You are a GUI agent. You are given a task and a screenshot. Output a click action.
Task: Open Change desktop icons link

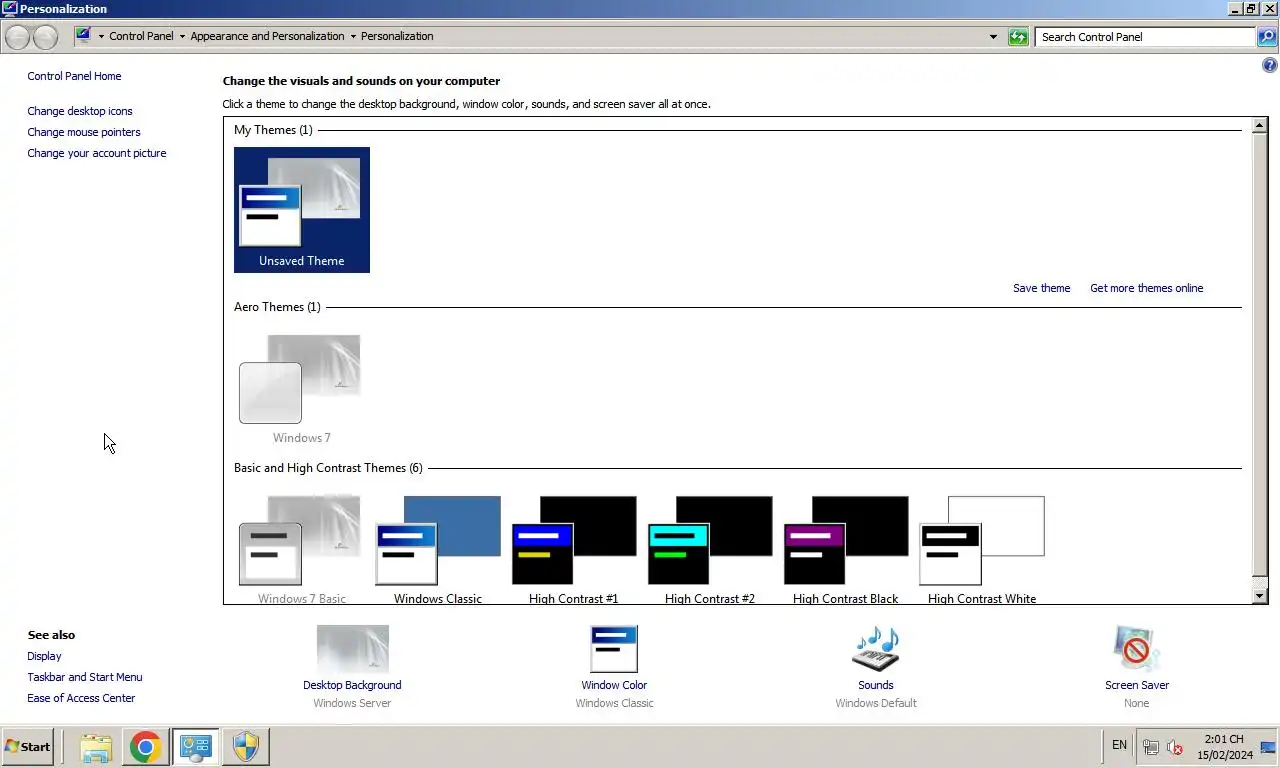tap(80, 111)
